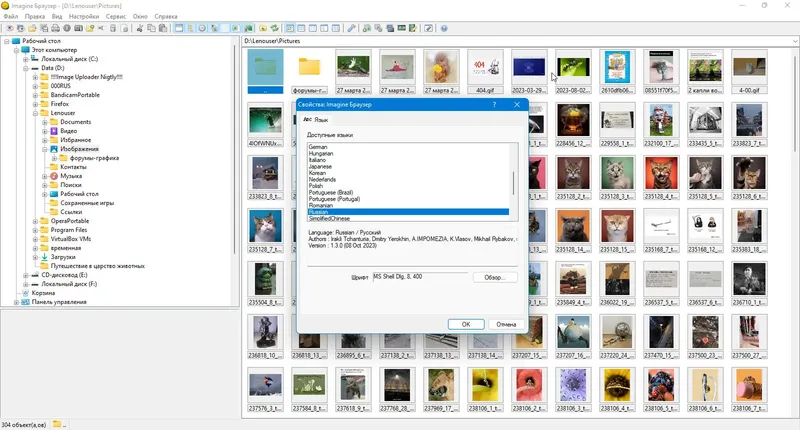Click the folder icon in status bar
800x430 pixels.
[57, 424]
